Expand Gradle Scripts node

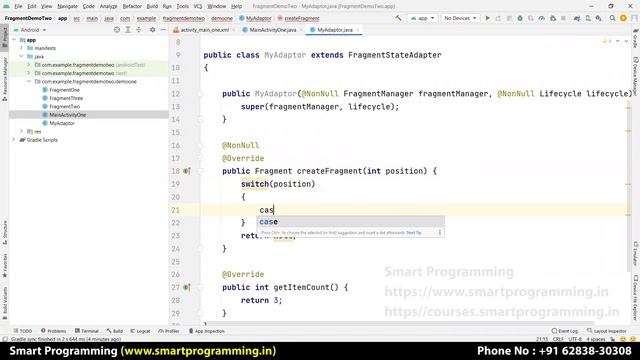click(x=14, y=140)
